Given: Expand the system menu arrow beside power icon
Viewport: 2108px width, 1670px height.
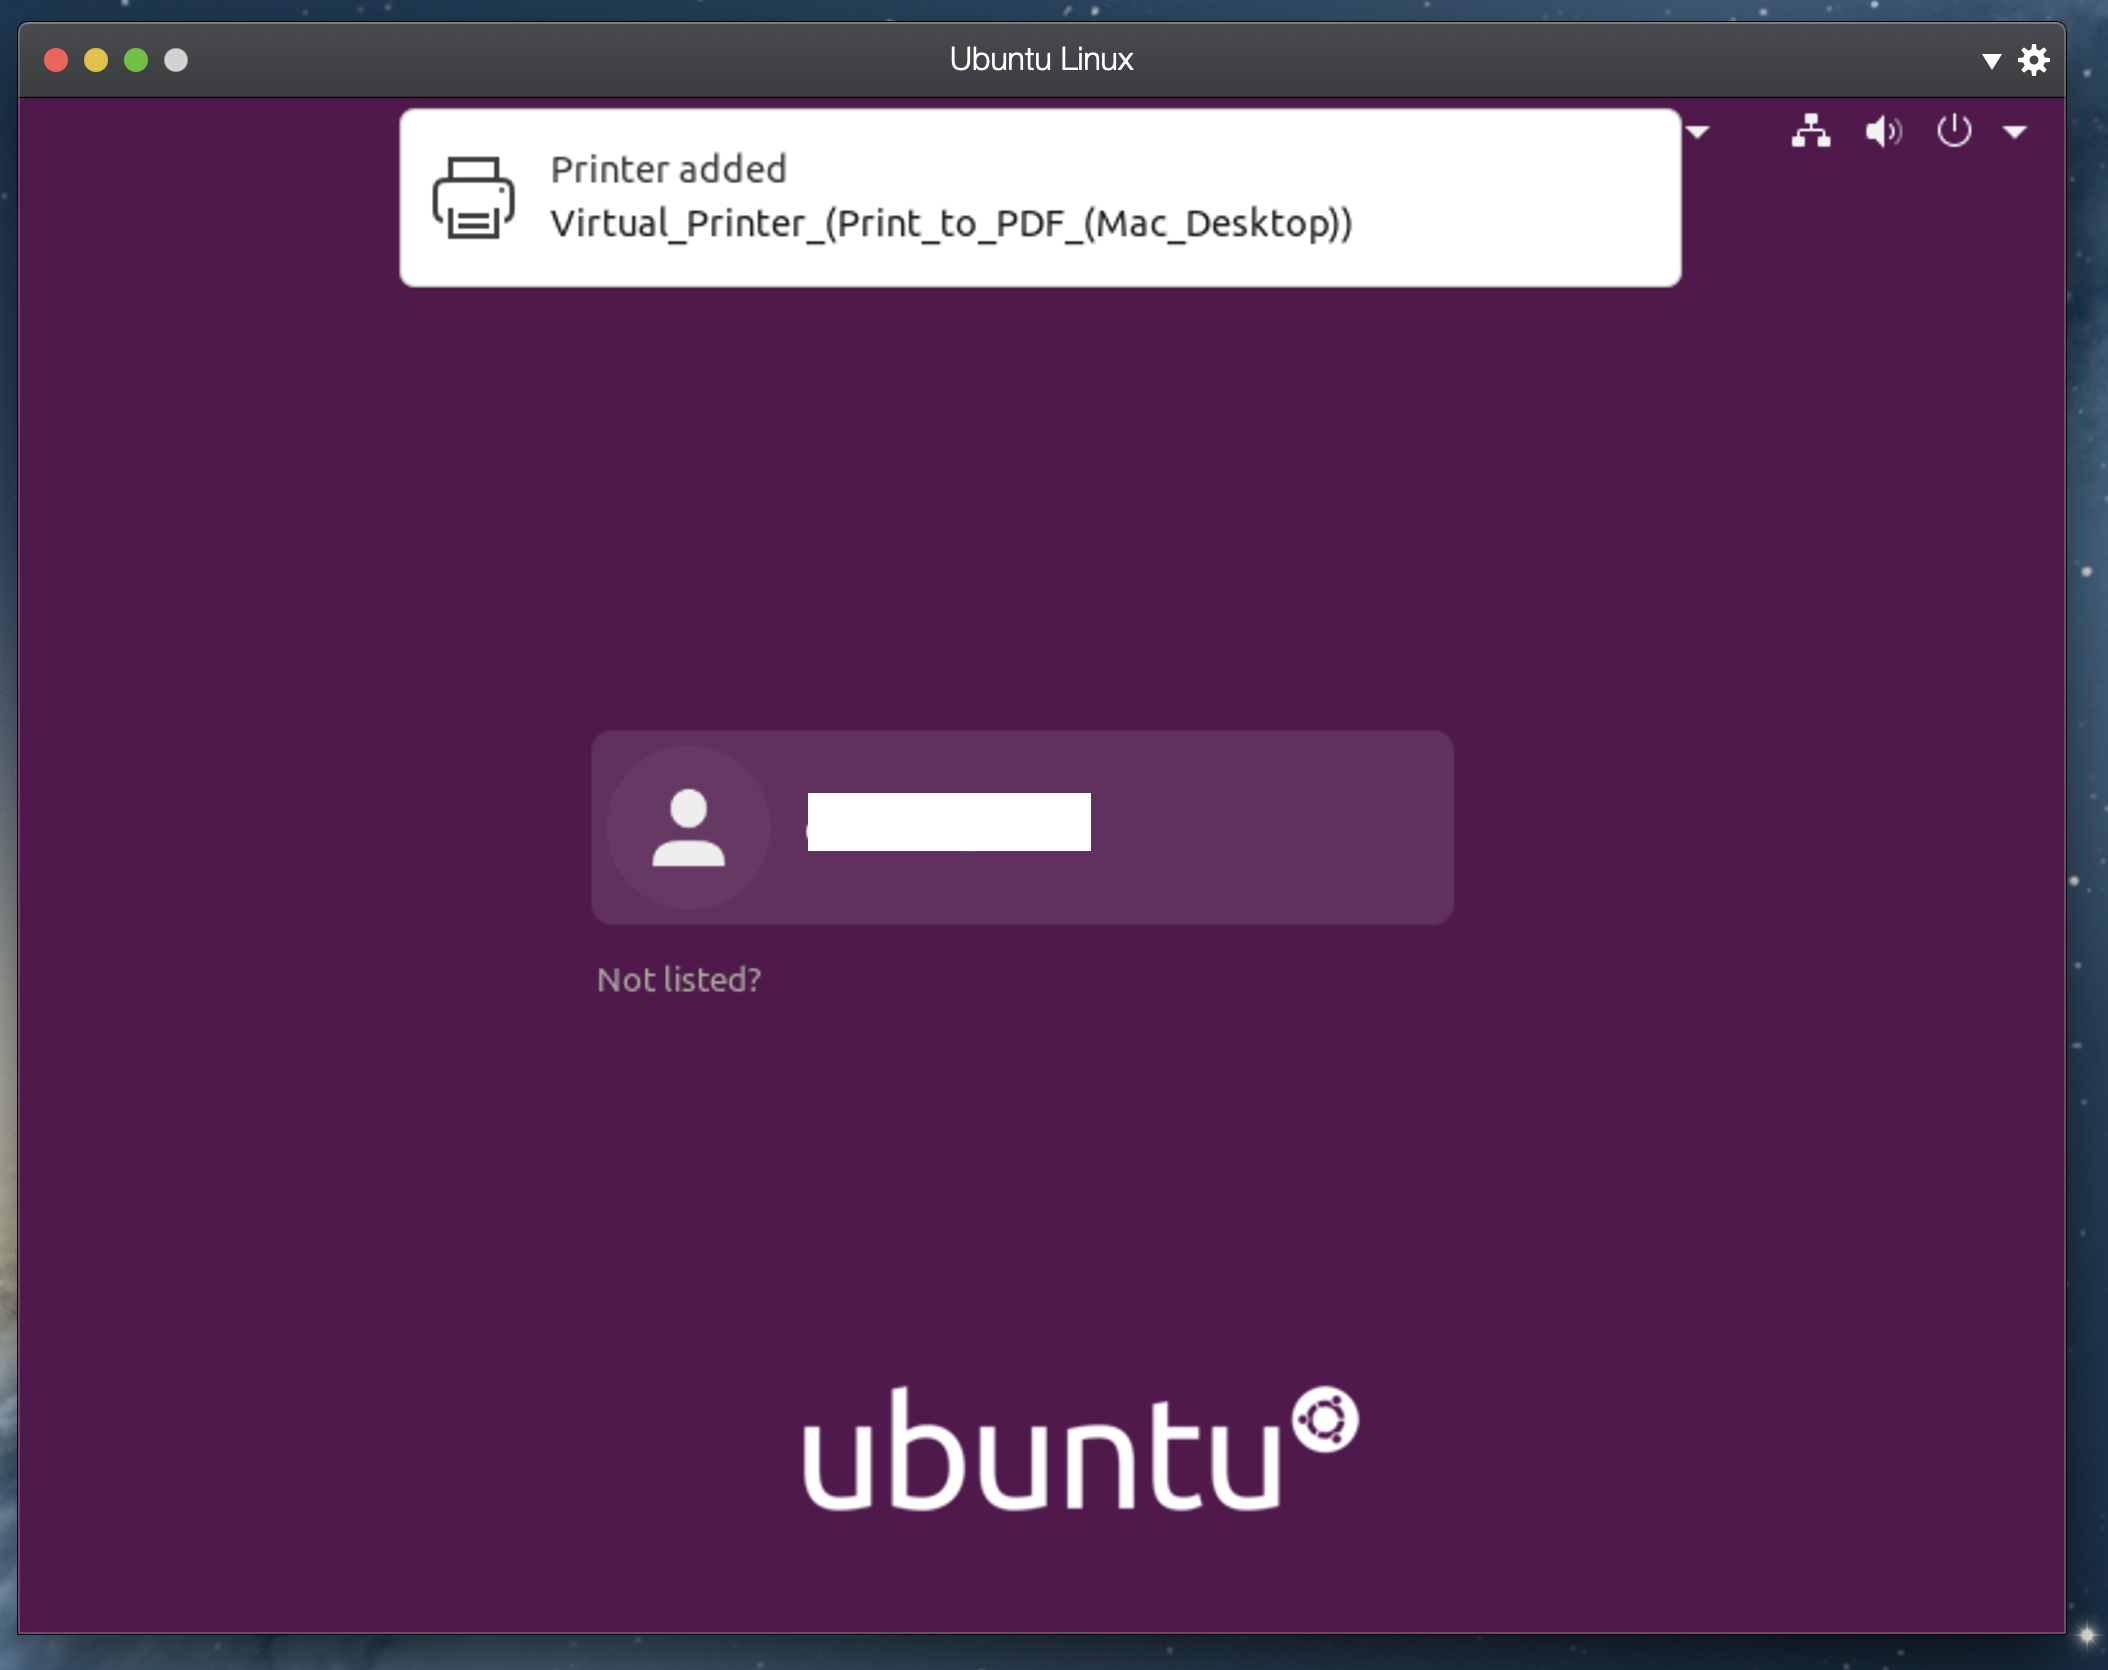Looking at the screenshot, I should coord(2014,132).
